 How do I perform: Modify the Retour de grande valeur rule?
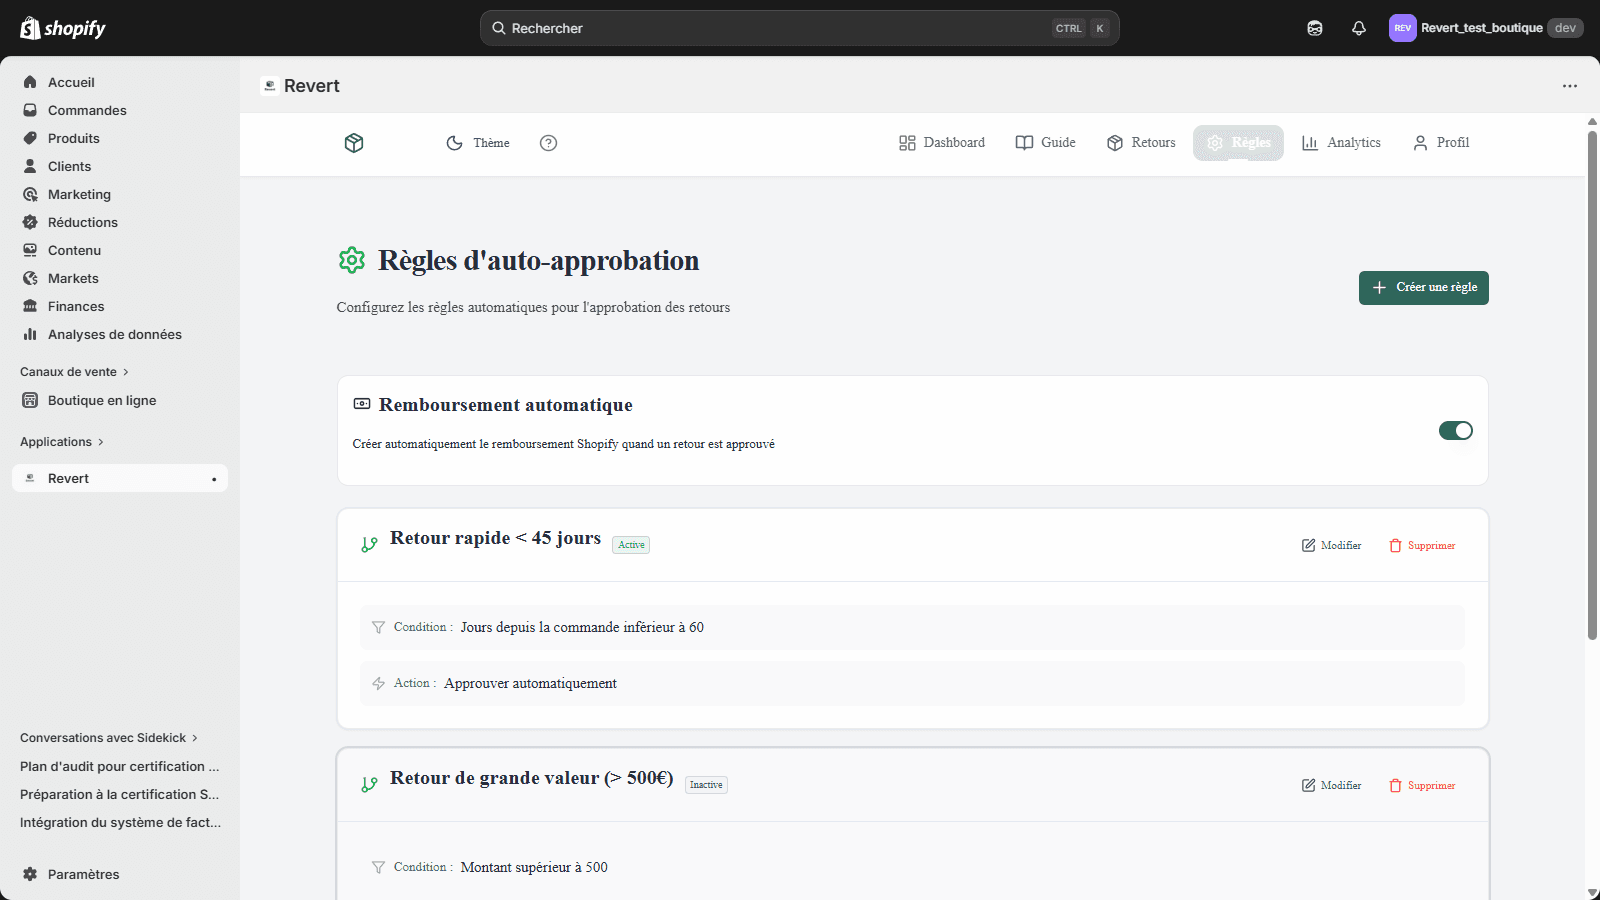pos(1331,786)
